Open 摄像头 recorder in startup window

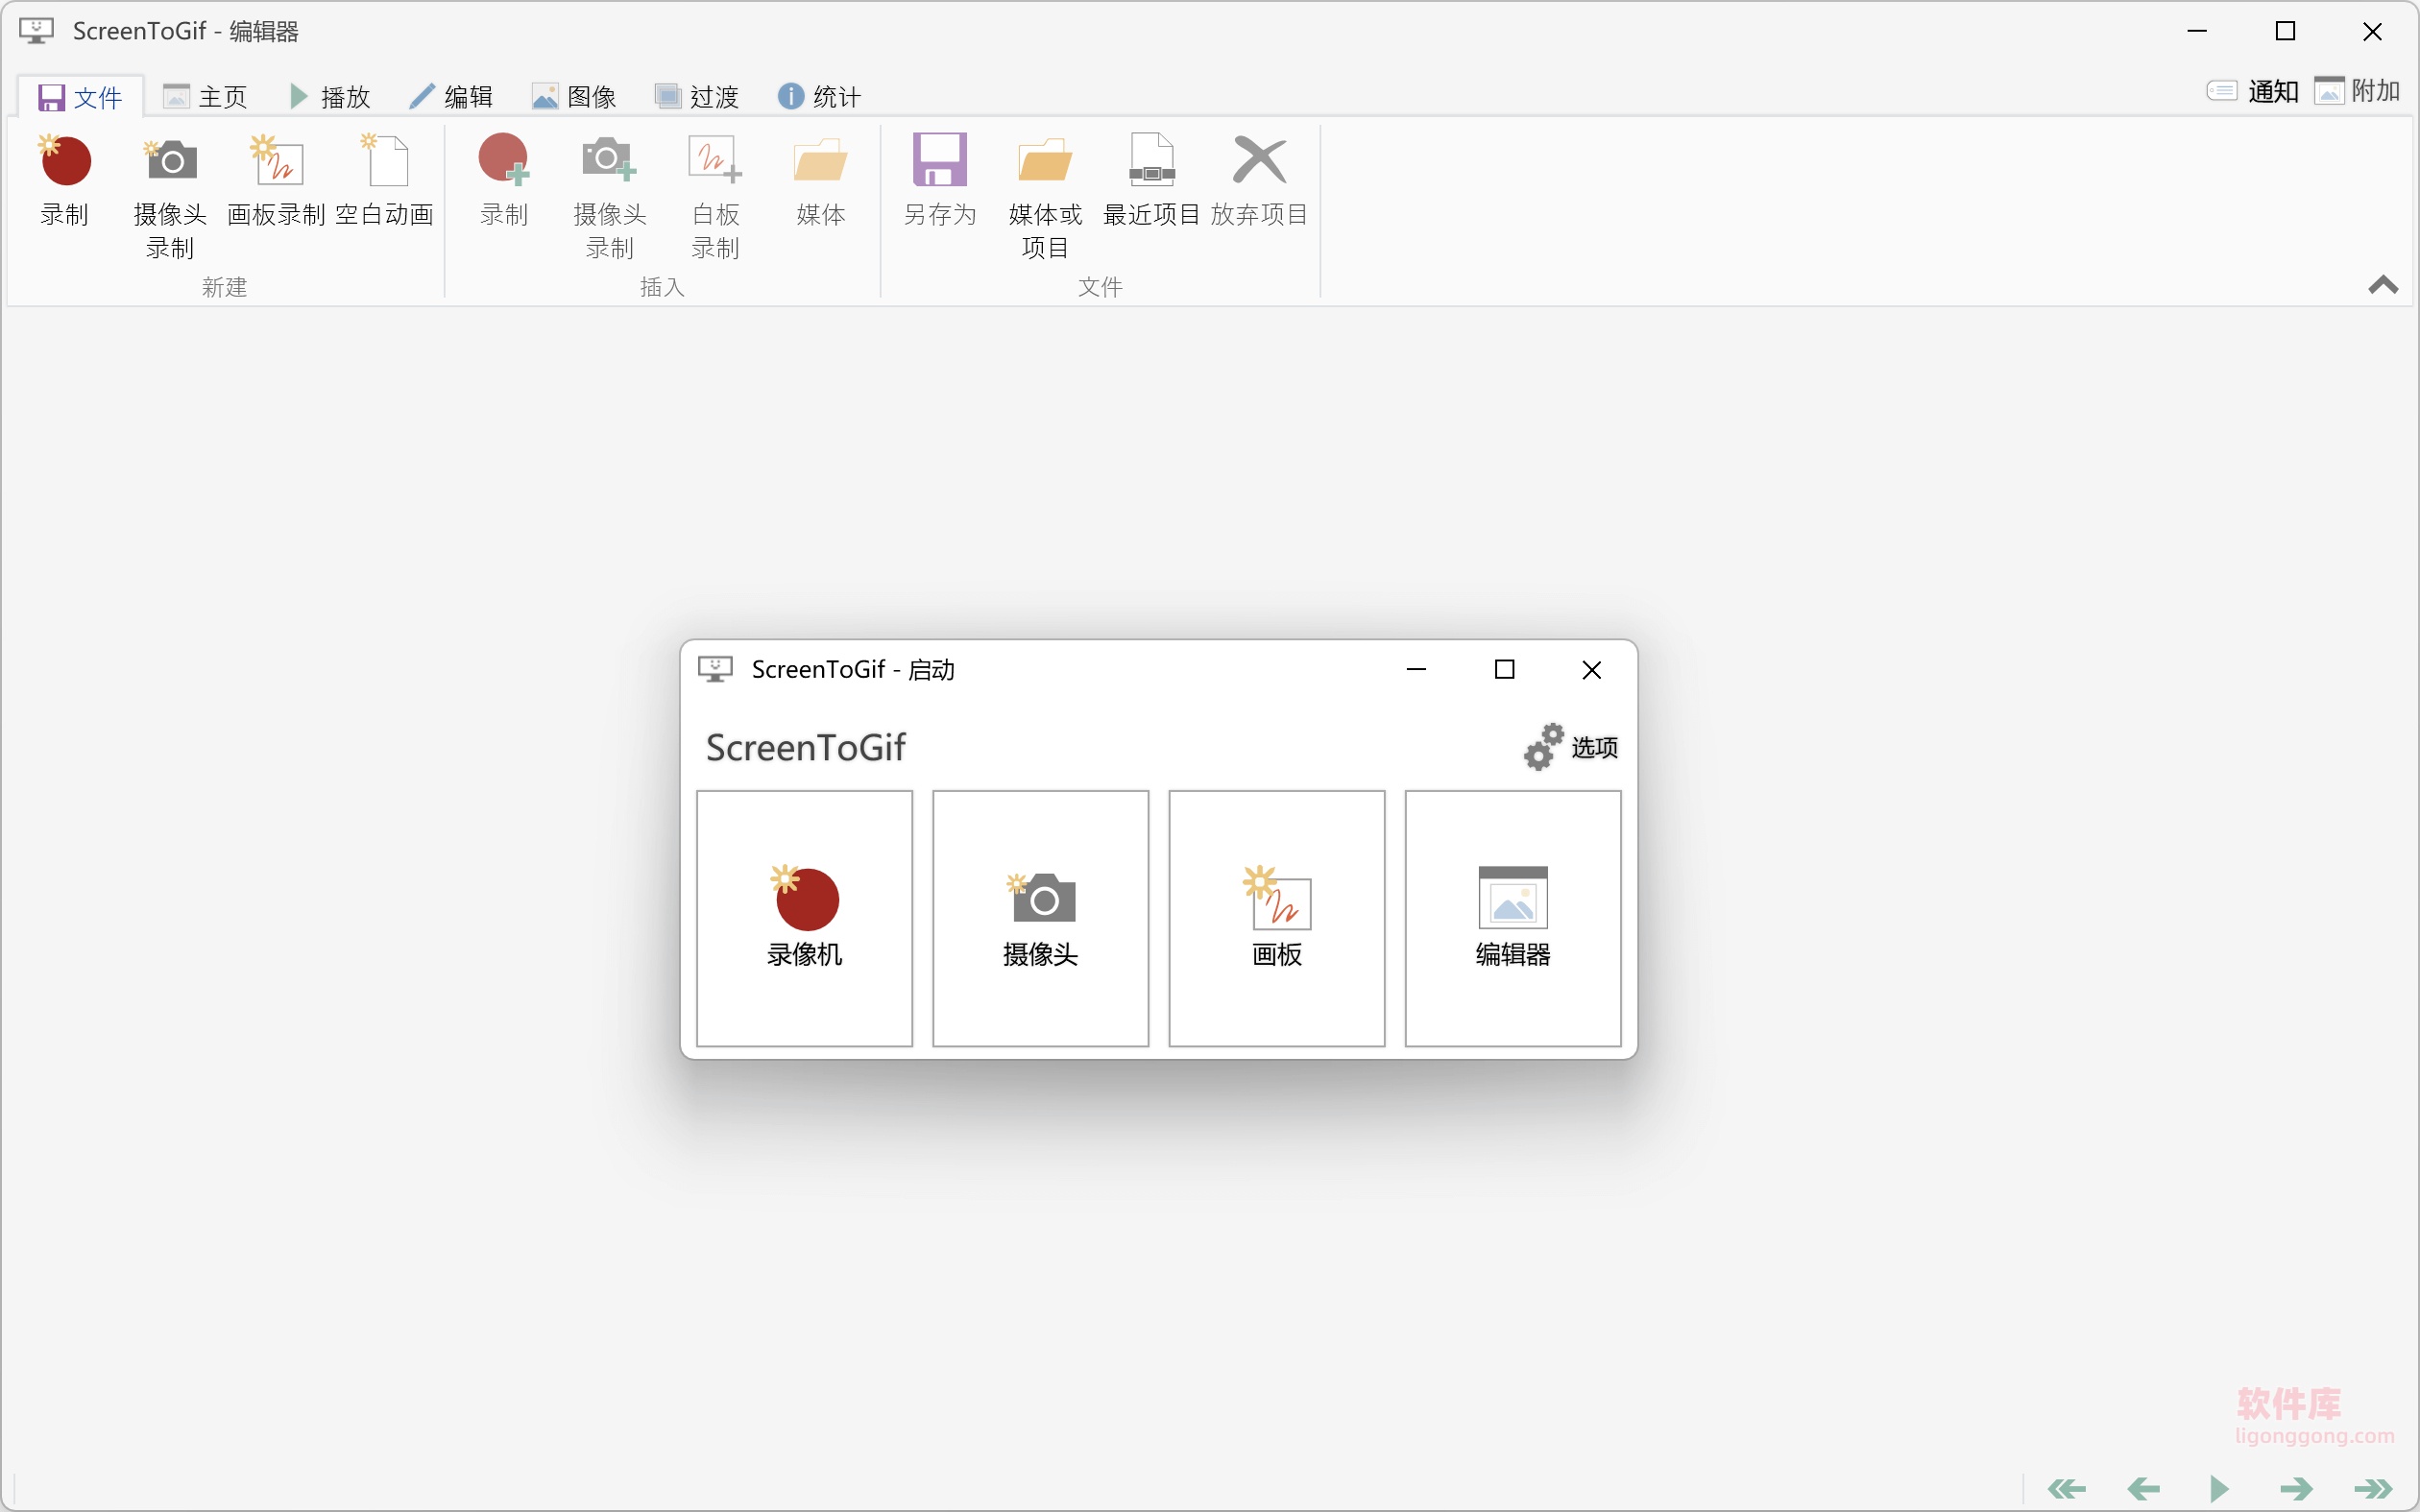coord(1040,917)
